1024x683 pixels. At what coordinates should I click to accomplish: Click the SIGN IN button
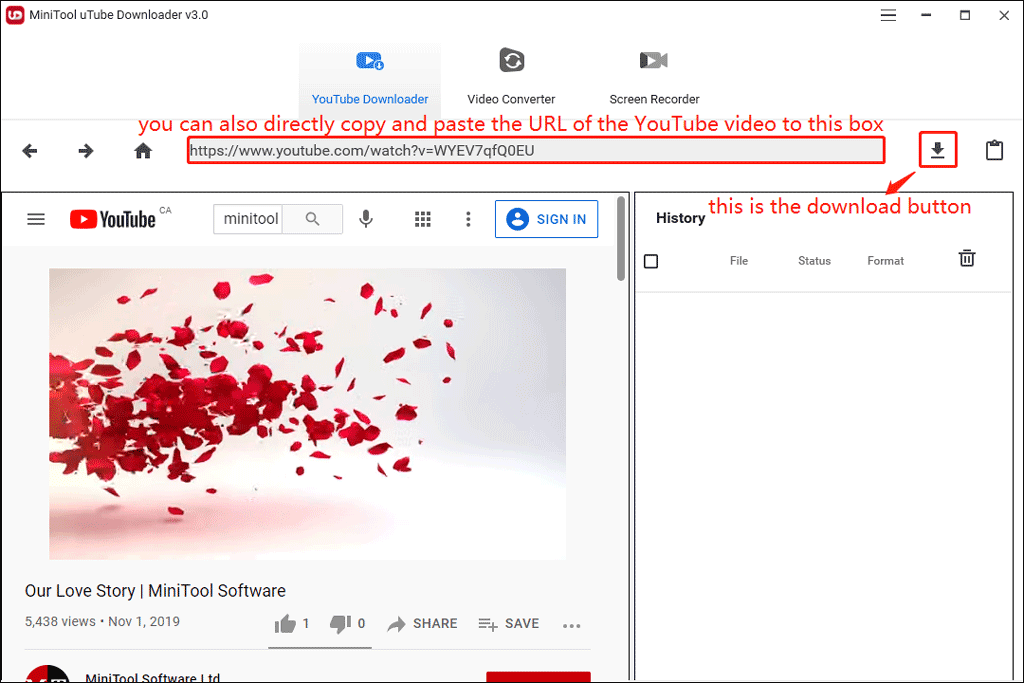pos(546,218)
